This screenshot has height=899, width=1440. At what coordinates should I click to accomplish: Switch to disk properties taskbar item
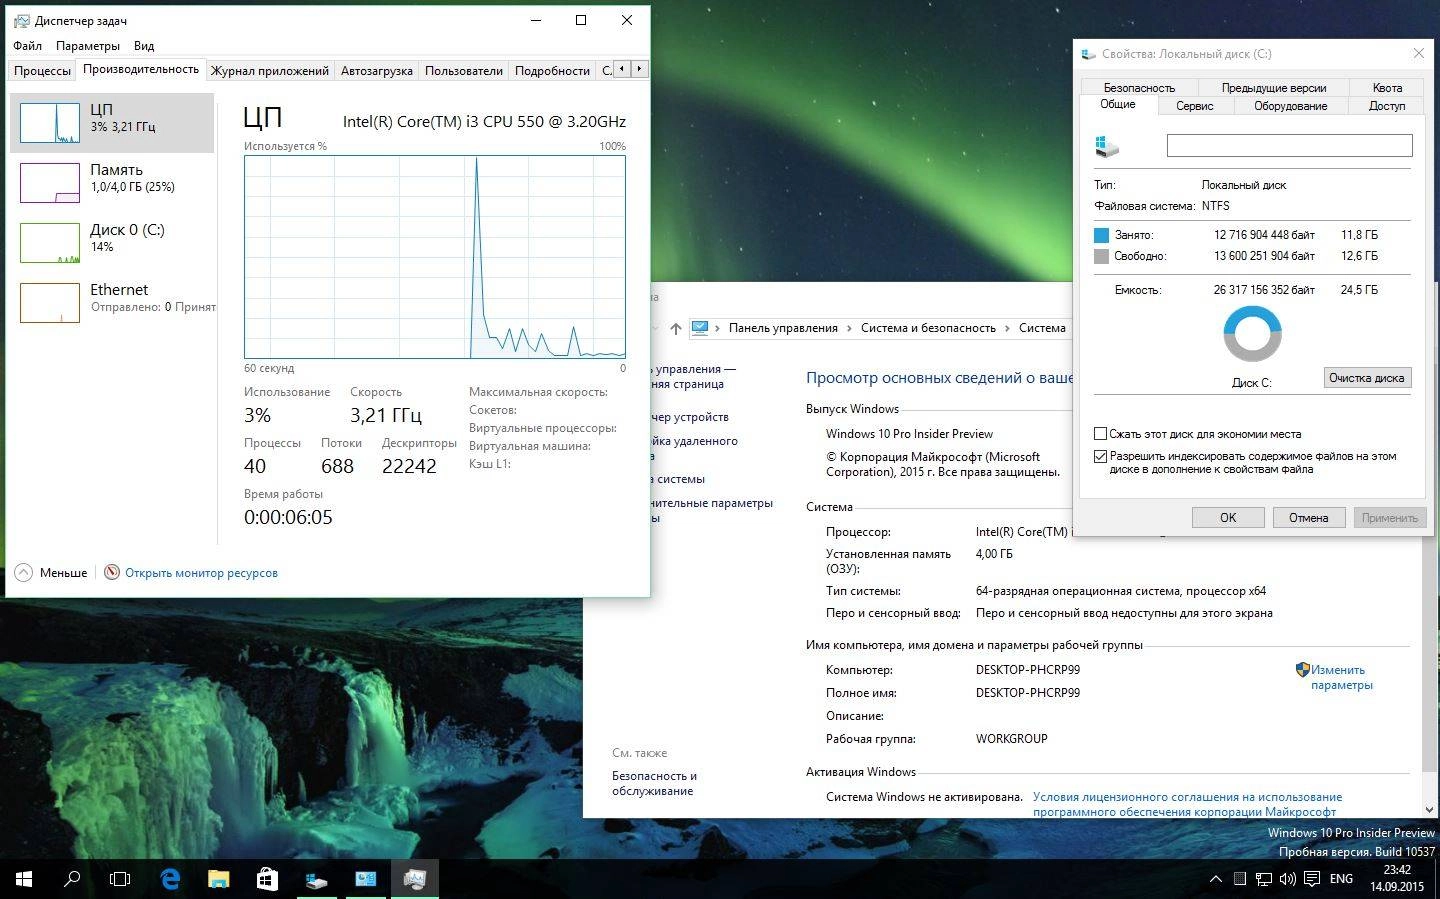(316, 879)
